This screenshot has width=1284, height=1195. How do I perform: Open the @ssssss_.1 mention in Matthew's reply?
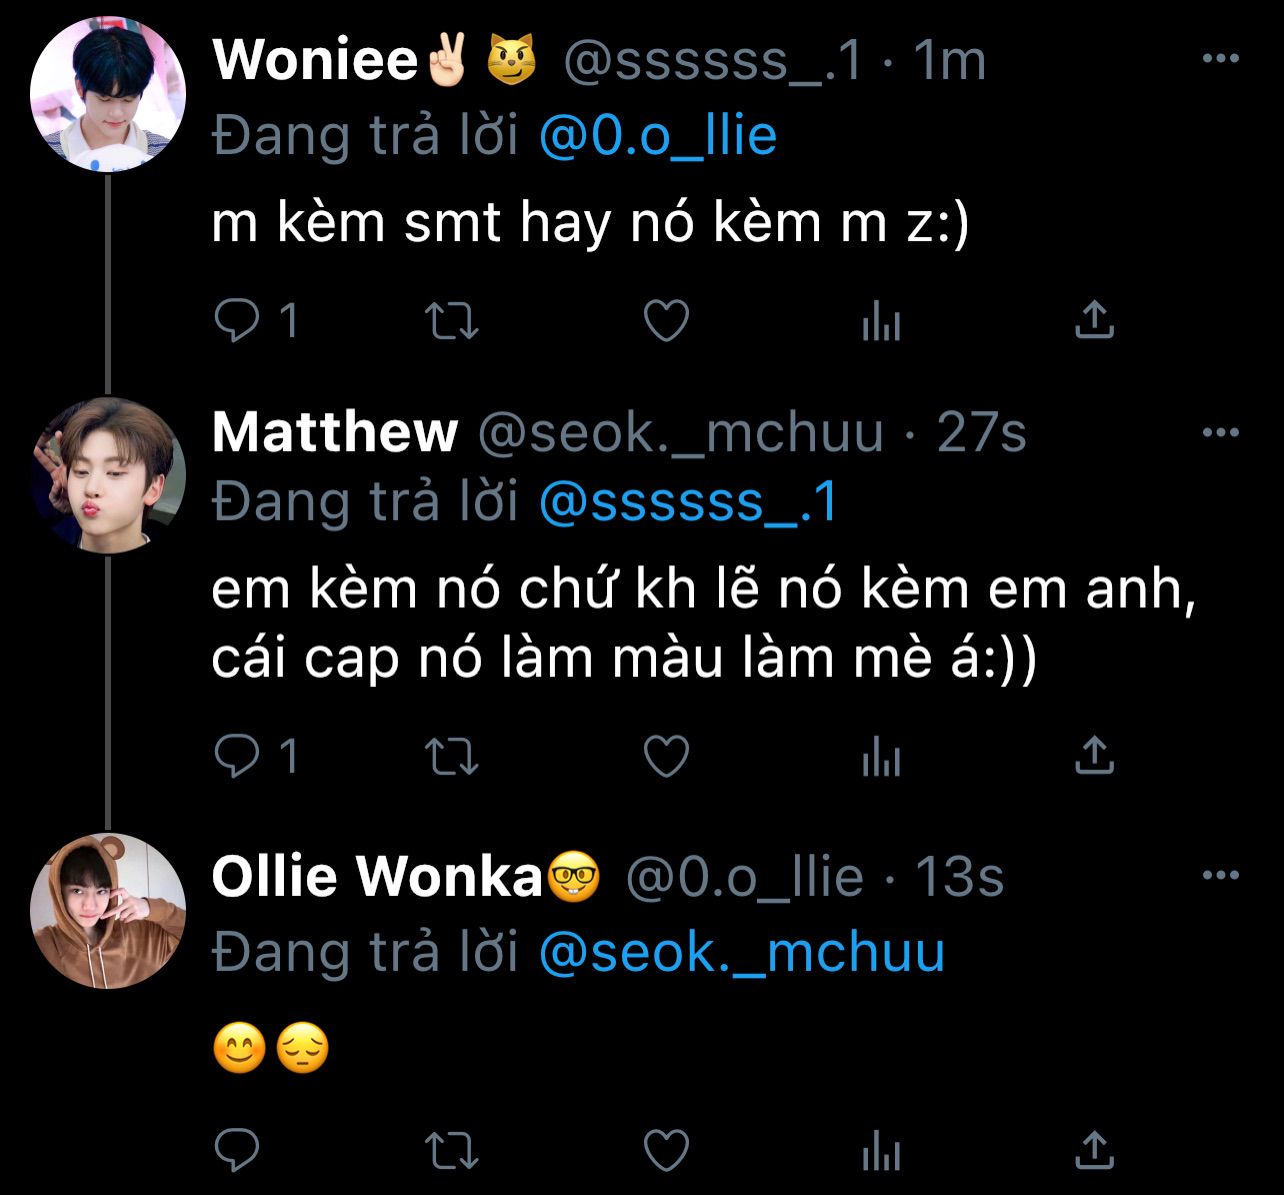click(x=687, y=502)
